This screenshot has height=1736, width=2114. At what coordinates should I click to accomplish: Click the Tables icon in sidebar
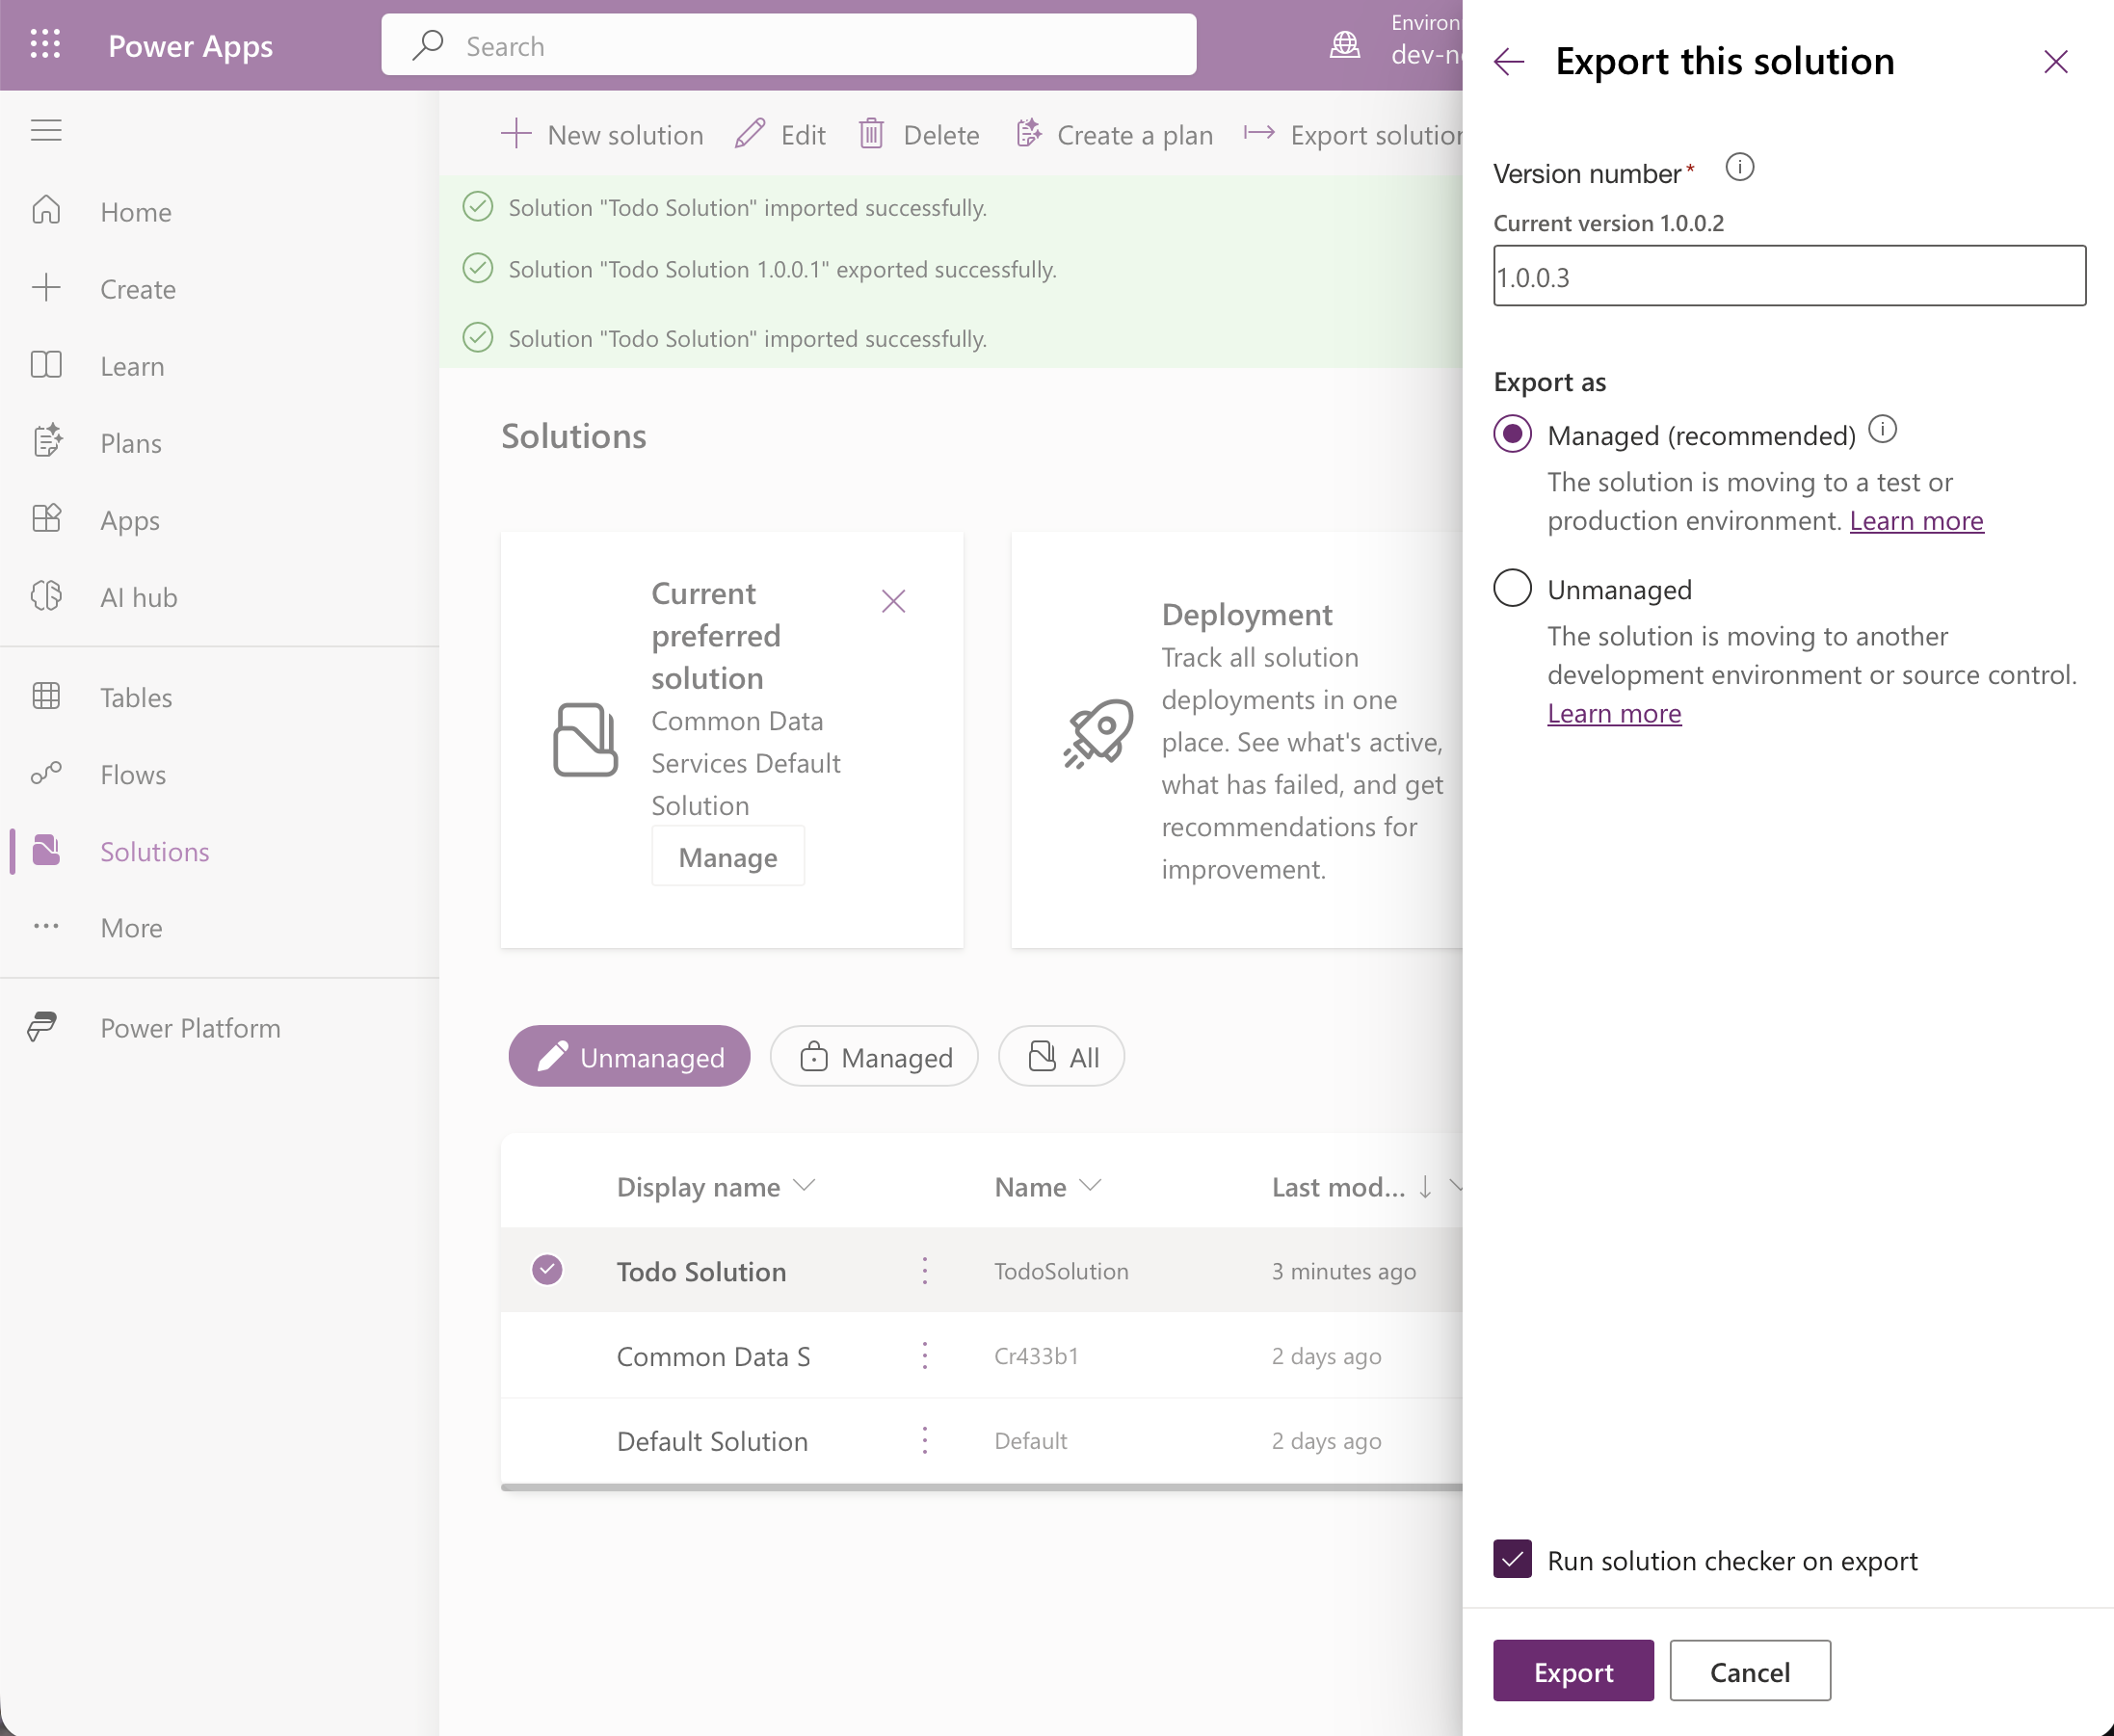tap(46, 696)
